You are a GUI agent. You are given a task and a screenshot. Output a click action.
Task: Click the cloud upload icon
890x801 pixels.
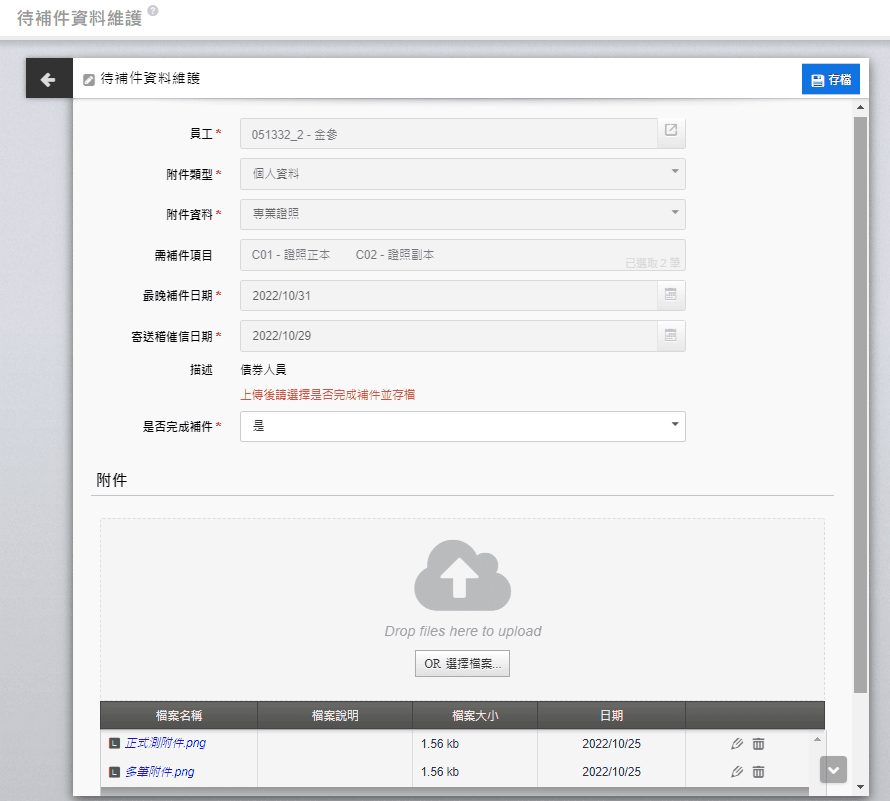click(x=462, y=576)
